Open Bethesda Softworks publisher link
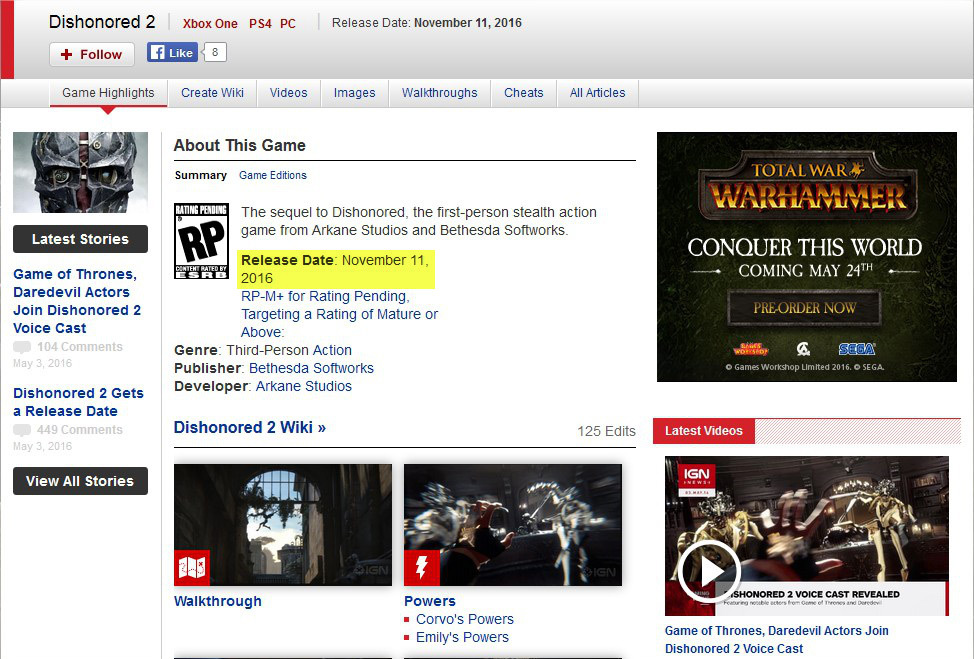The image size is (974, 659). (x=311, y=368)
